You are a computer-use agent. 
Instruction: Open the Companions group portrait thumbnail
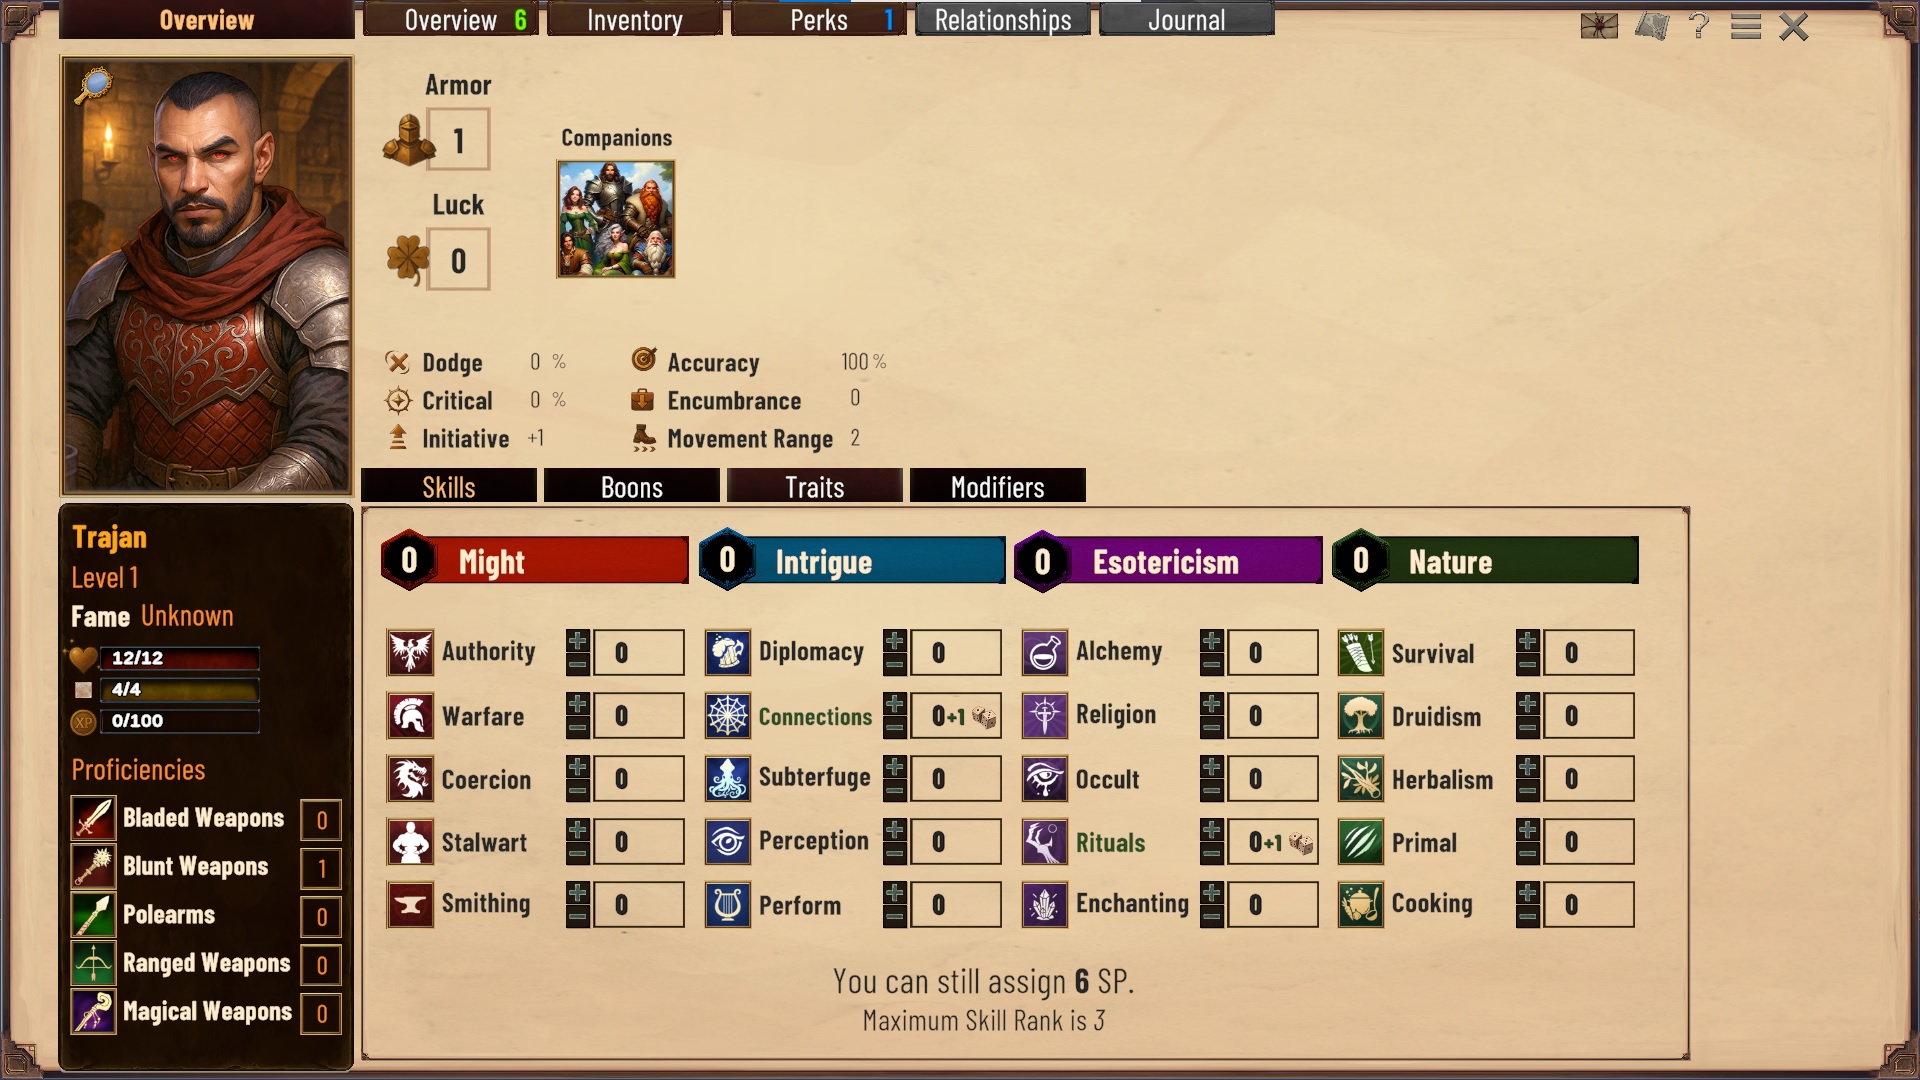[616, 219]
